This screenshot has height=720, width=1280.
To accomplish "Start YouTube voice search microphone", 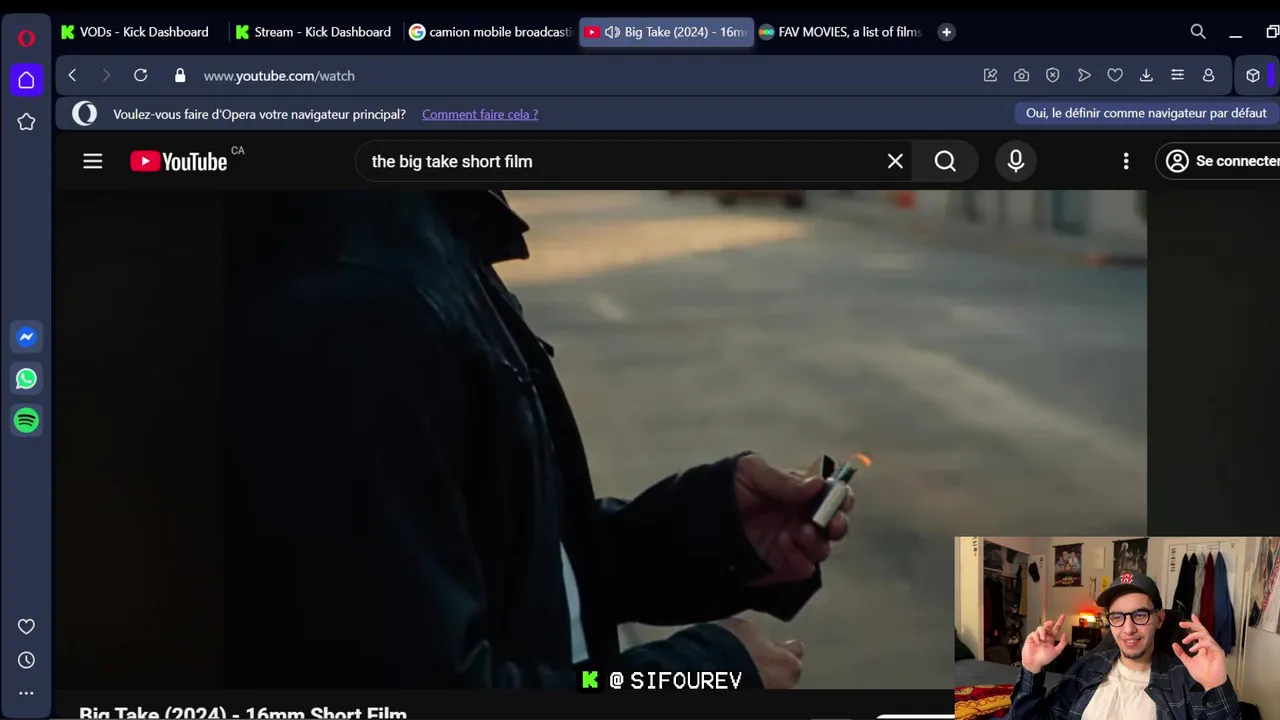I will (x=1016, y=161).
